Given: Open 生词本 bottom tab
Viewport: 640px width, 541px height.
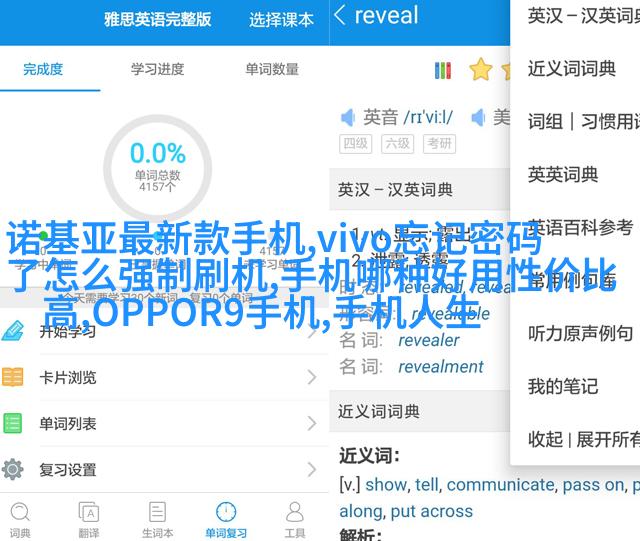Looking at the screenshot, I should click(x=157, y=520).
